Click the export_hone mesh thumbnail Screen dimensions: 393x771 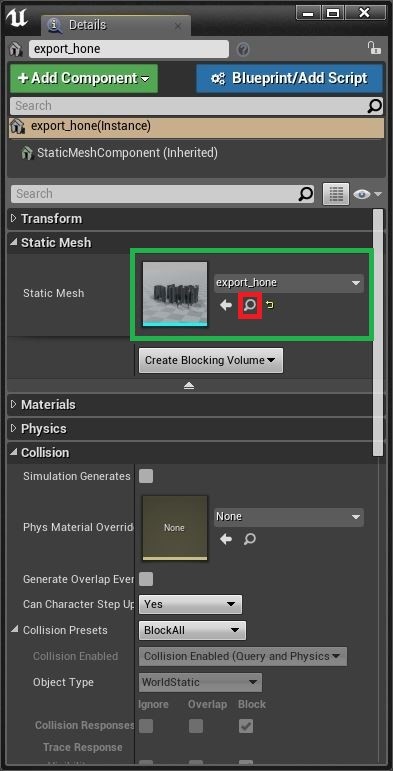(x=175, y=294)
